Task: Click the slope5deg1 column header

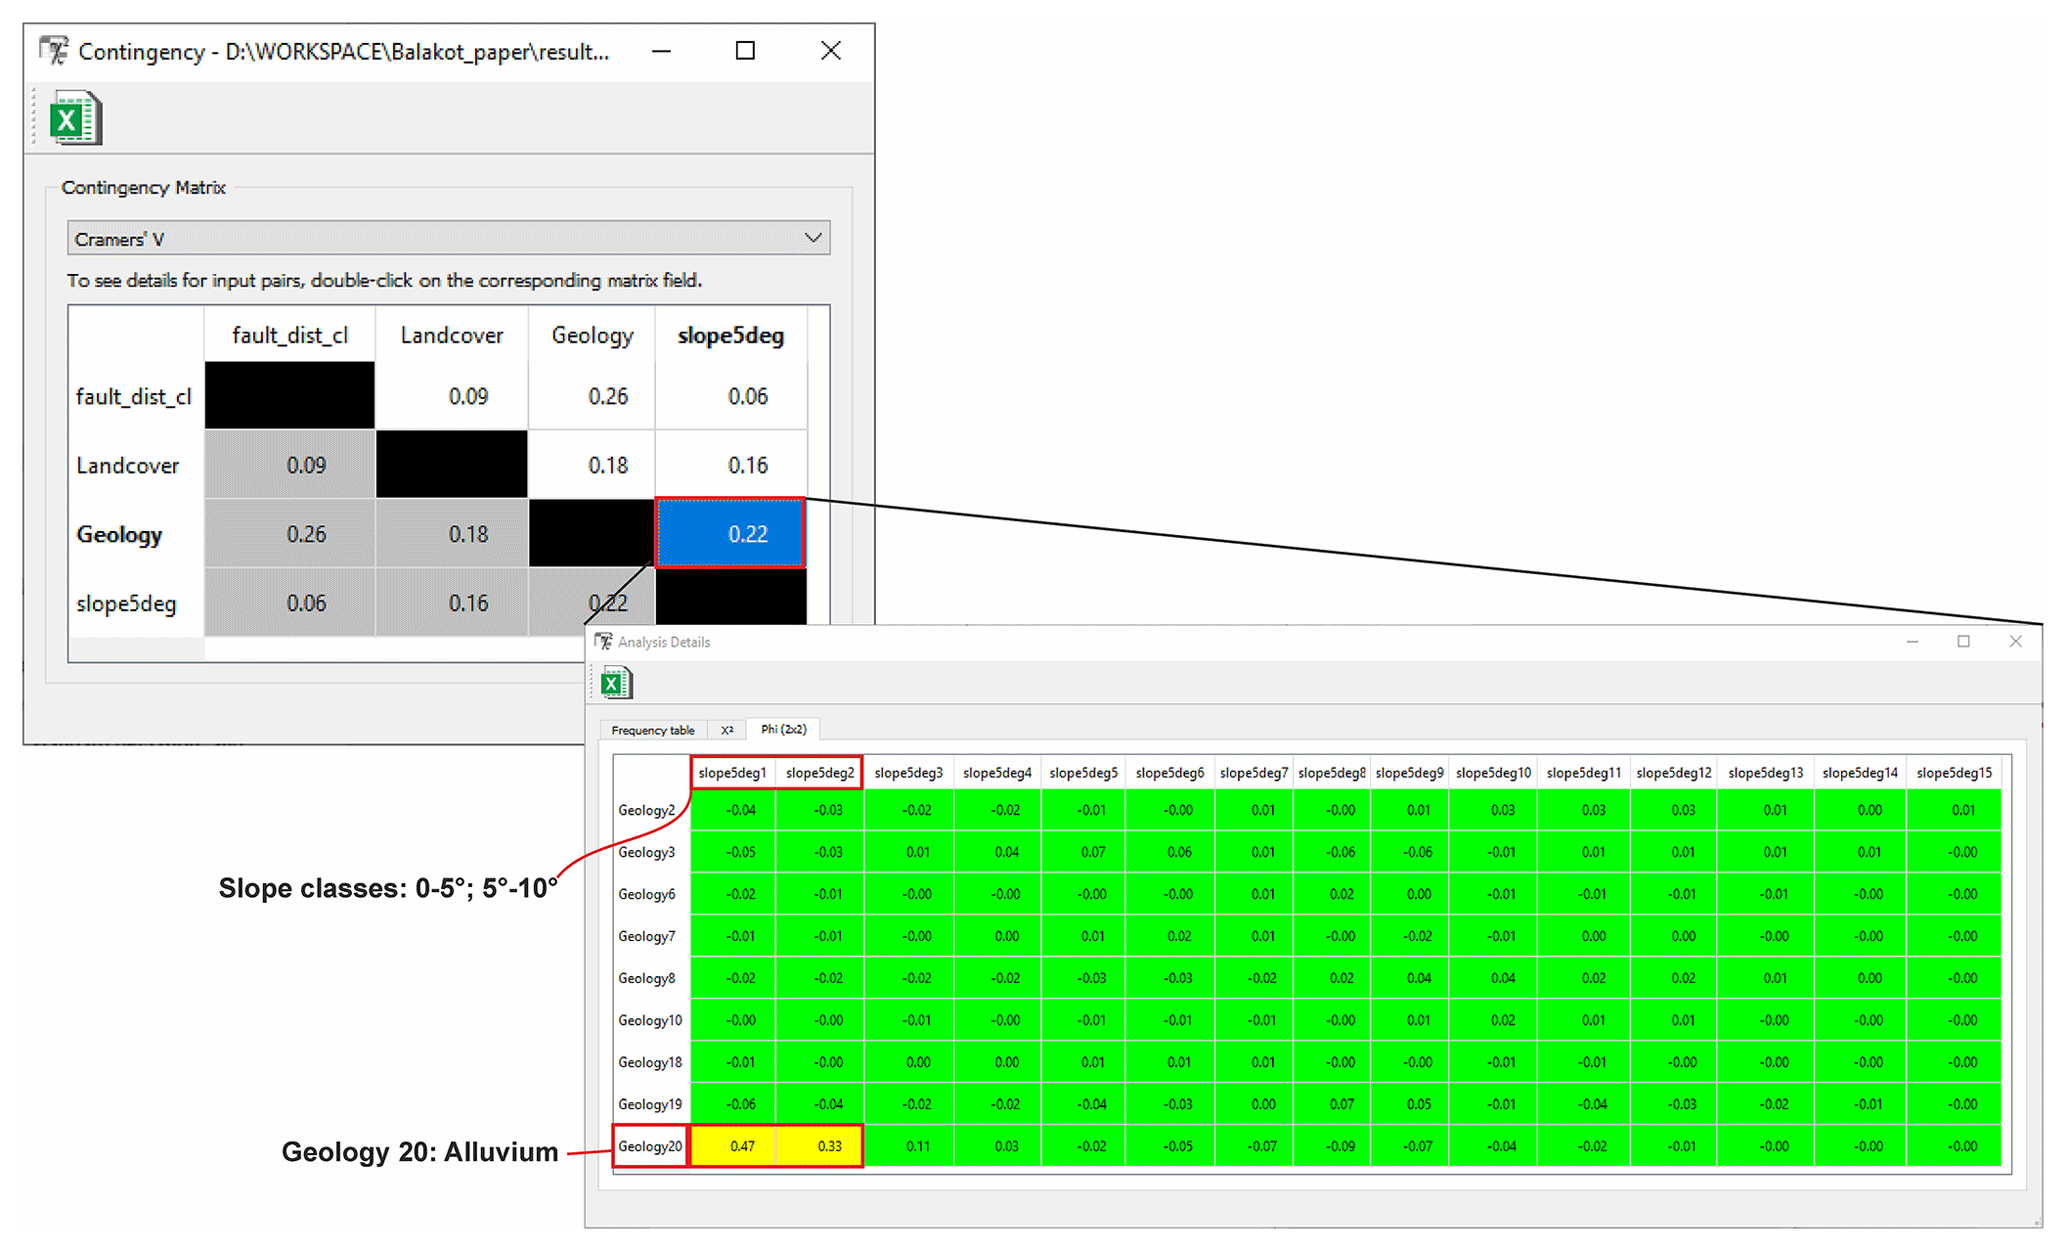Action: pos(732,773)
